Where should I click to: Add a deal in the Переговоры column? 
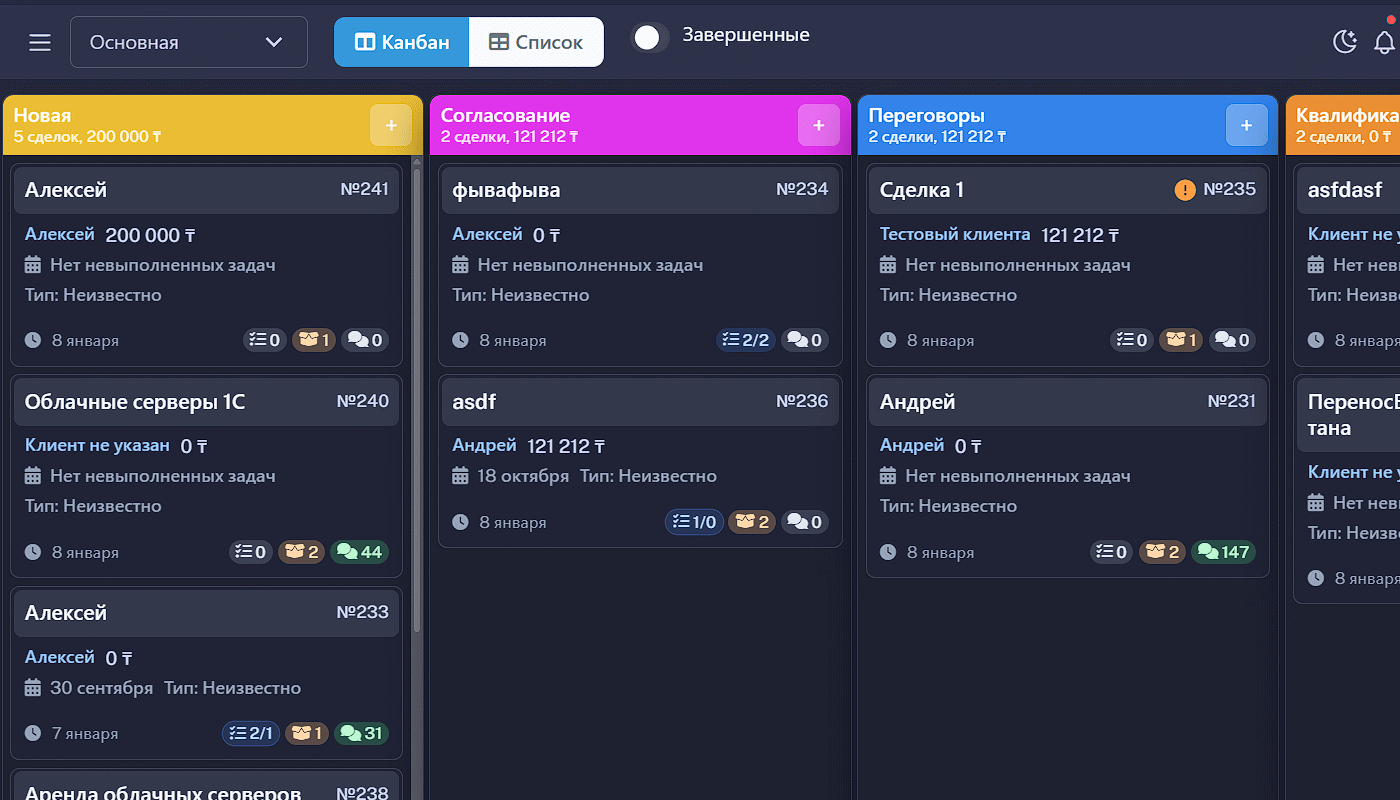click(1246, 126)
